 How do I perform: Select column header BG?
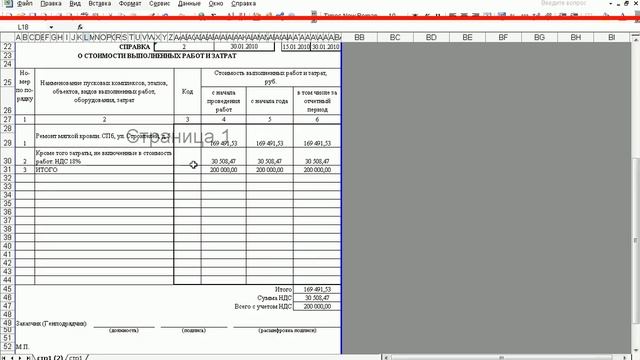point(539,37)
